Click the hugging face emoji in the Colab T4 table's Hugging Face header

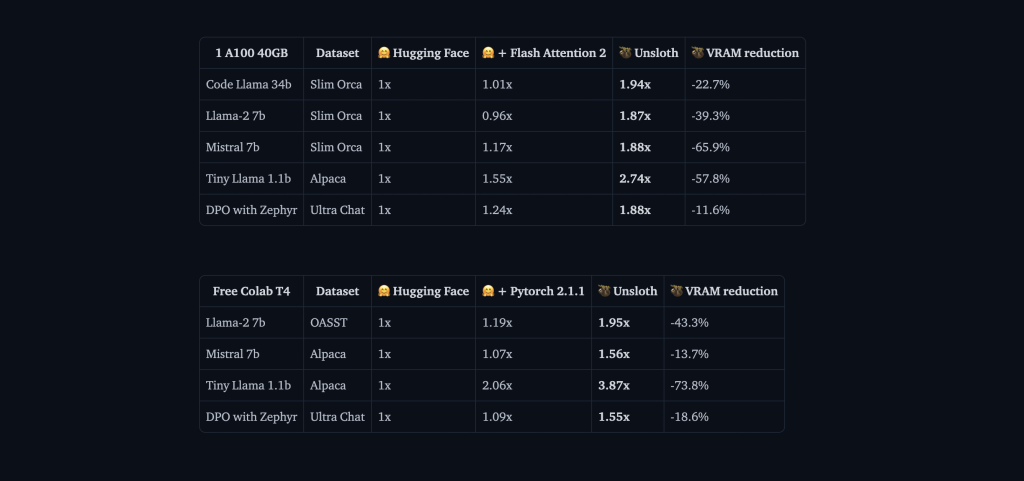384,291
